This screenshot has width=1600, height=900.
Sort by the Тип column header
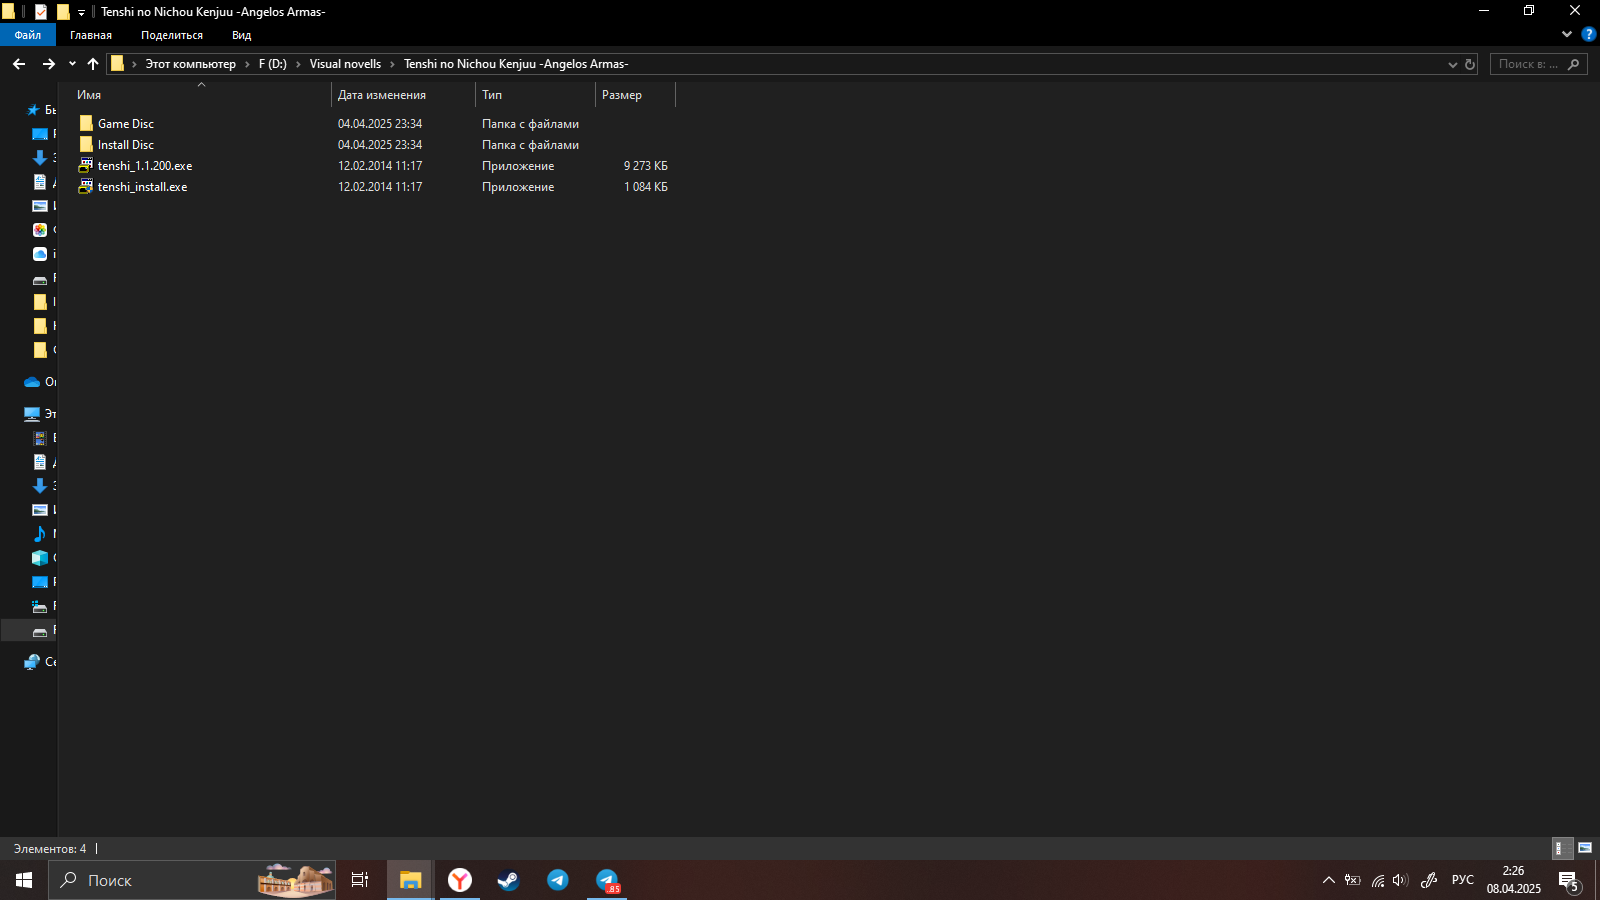pos(535,95)
